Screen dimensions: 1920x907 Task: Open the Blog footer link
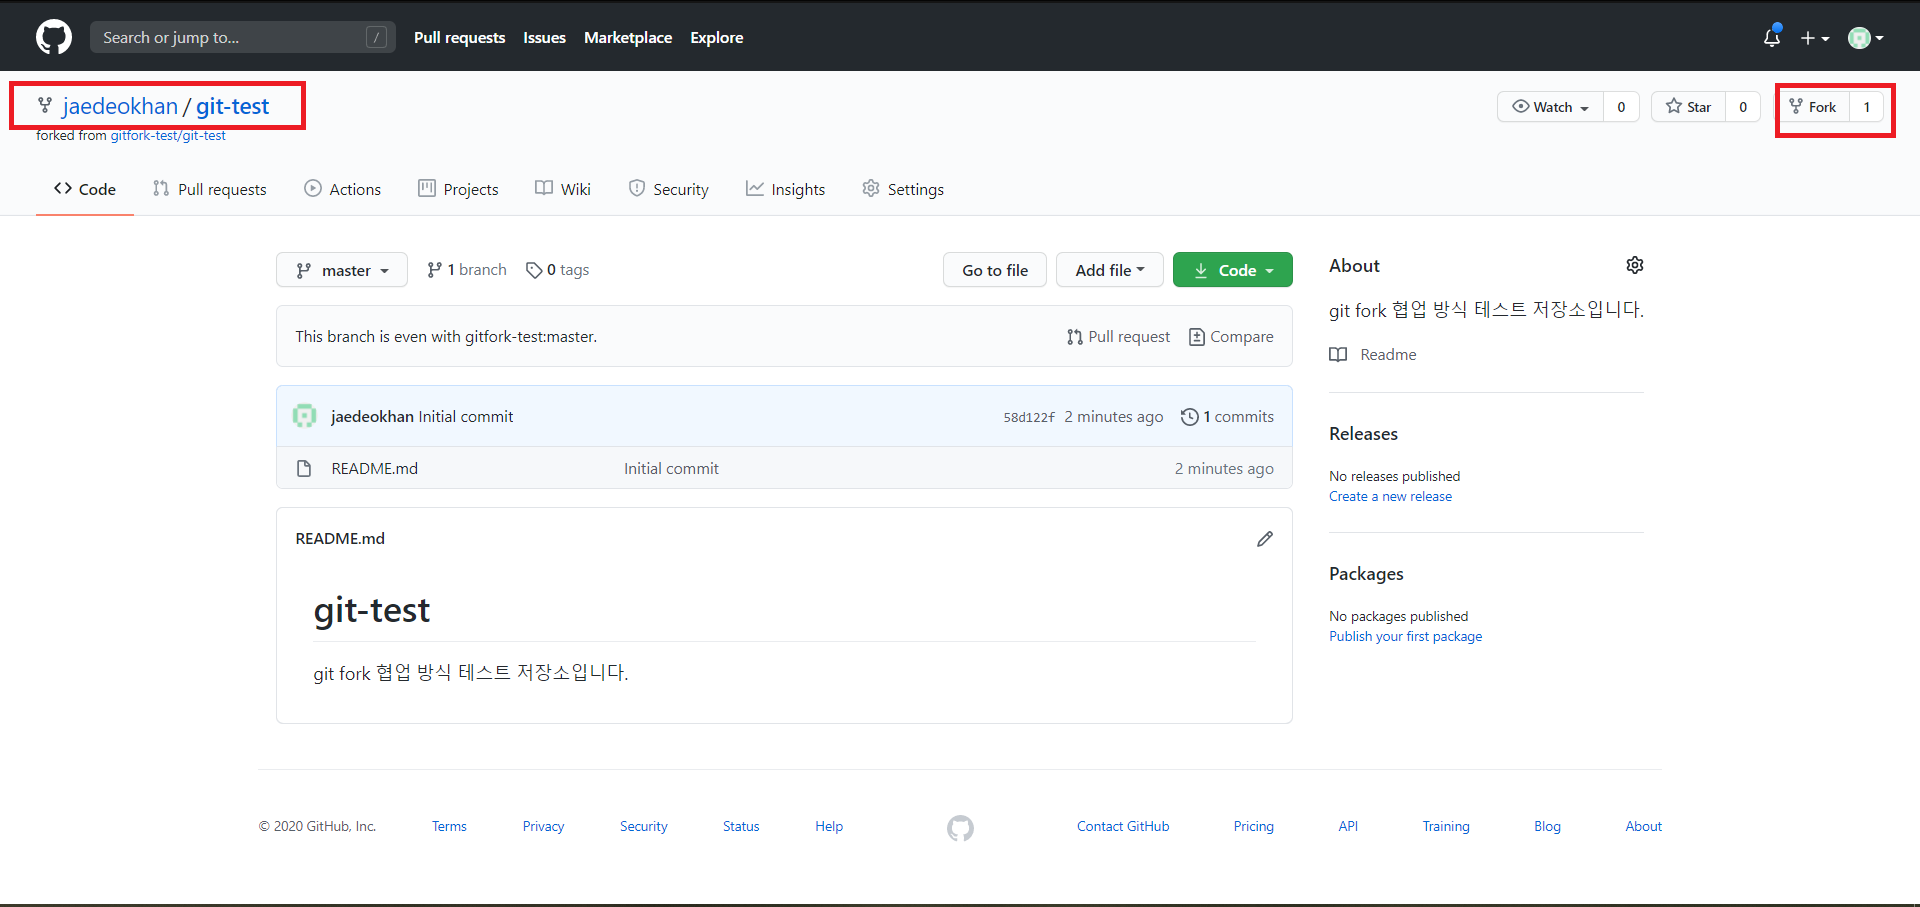pyautogui.click(x=1547, y=826)
